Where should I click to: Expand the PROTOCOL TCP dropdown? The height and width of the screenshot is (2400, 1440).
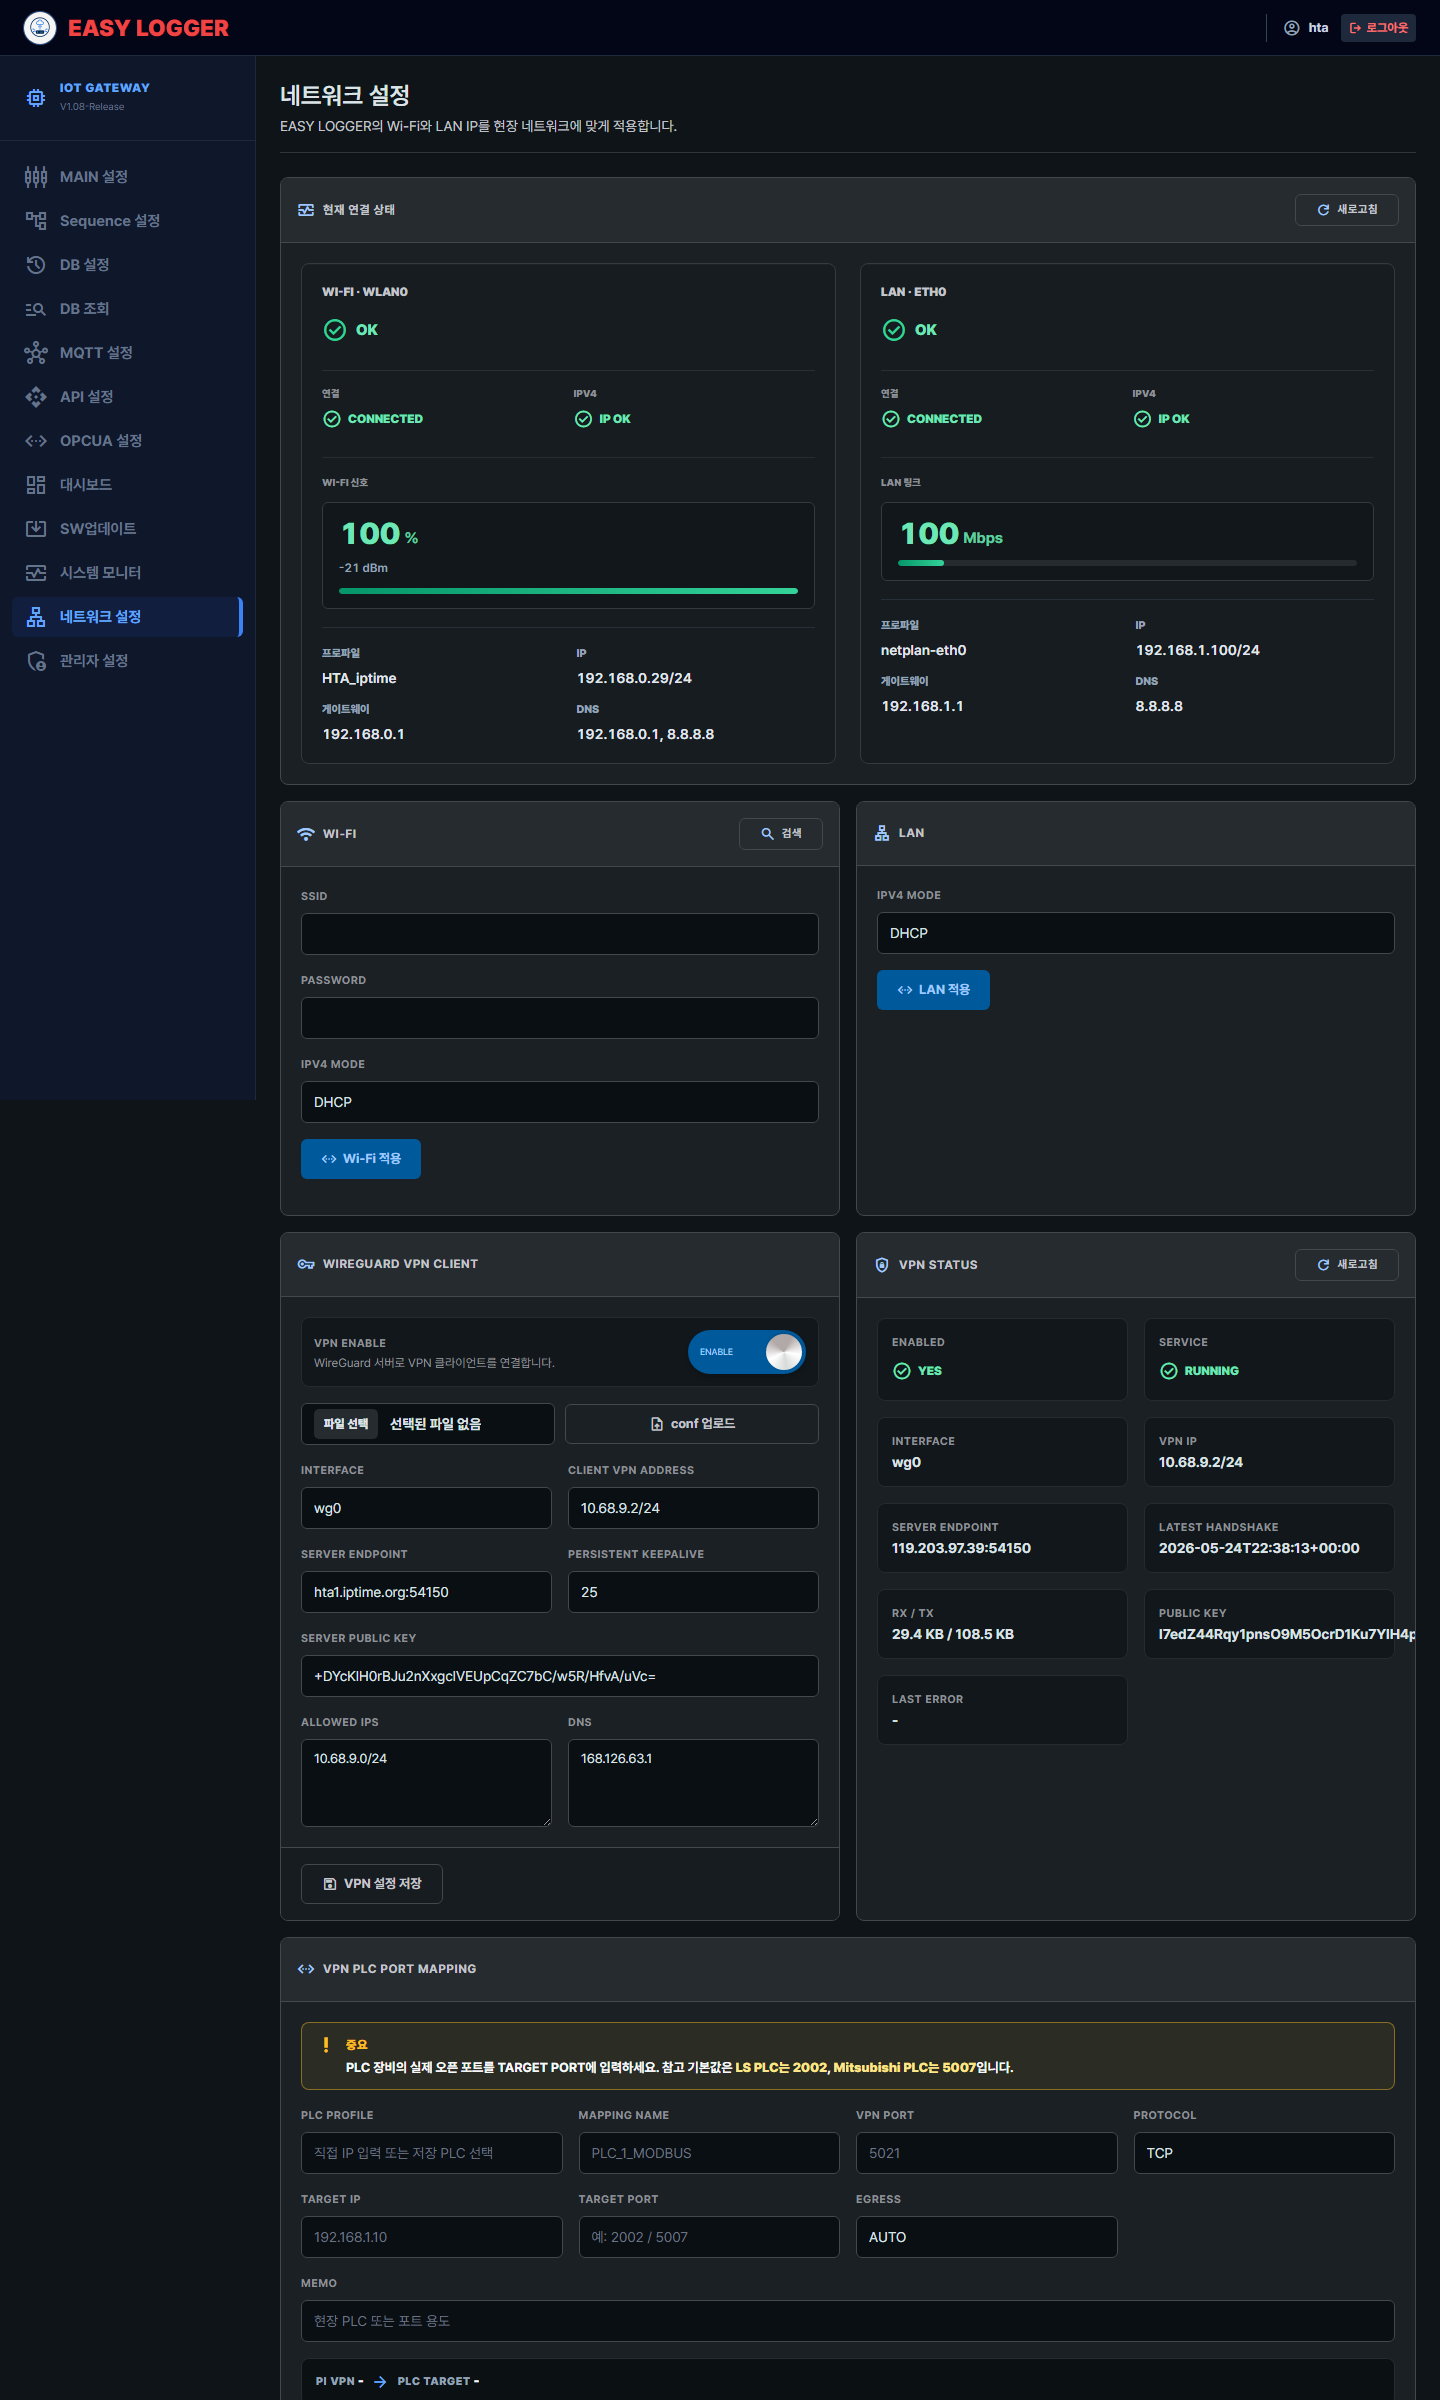(x=1264, y=2153)
